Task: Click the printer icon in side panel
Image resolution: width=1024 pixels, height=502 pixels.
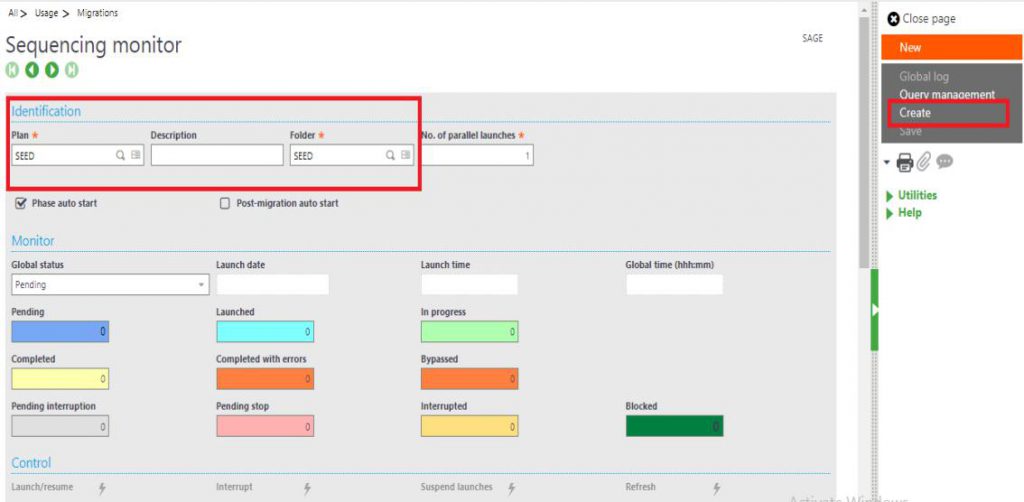Action: coord(904,162)
